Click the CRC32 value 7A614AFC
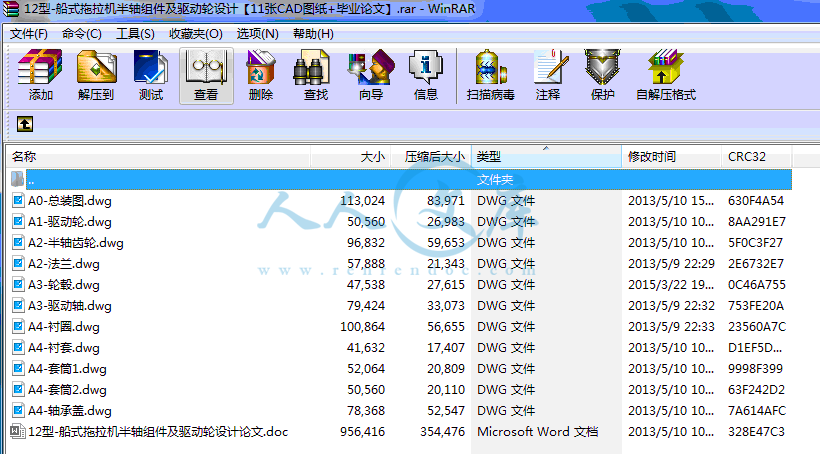The width and height of the screenshot is (820, 454). (757, 411)
